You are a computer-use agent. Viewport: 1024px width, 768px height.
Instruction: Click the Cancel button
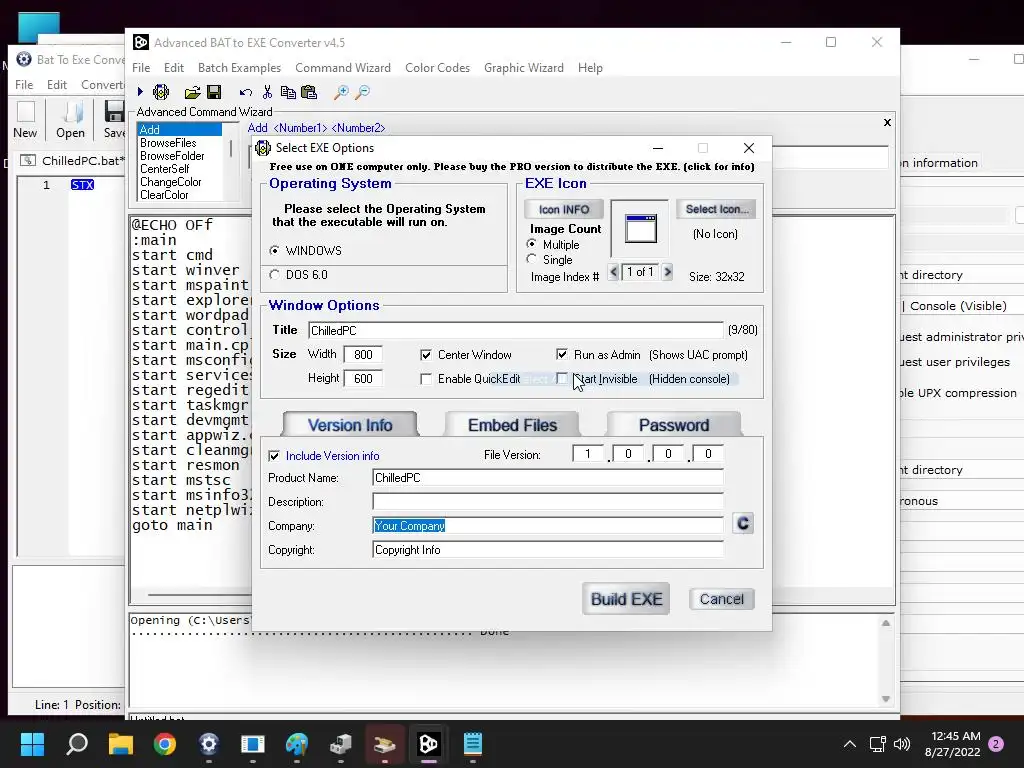[722, 599]
